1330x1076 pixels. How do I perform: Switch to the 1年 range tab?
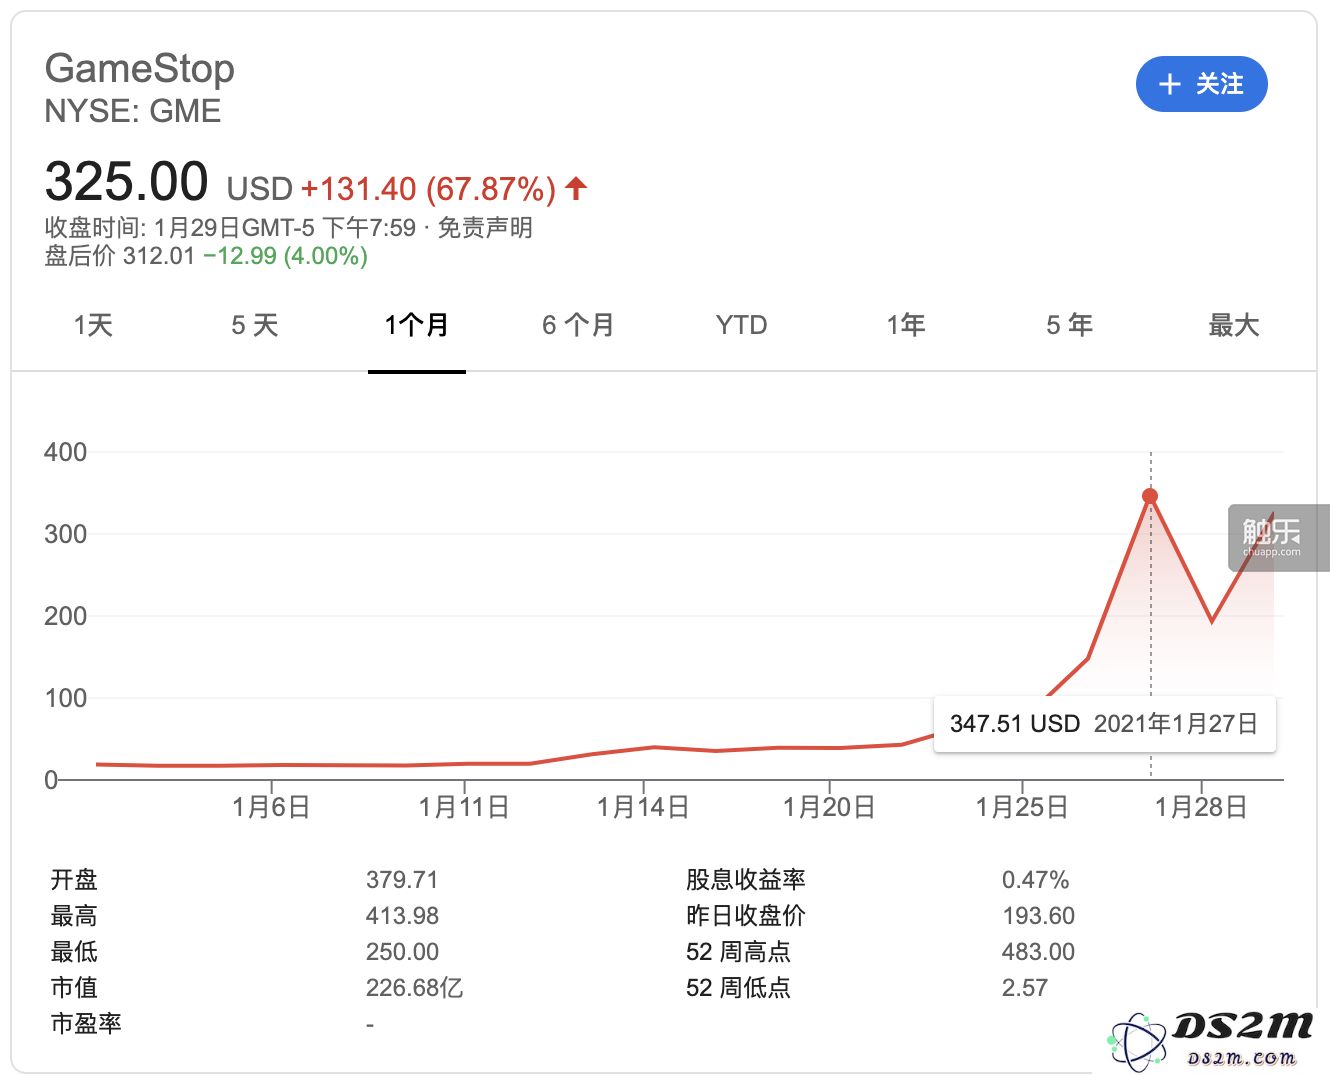click(906, 325)
